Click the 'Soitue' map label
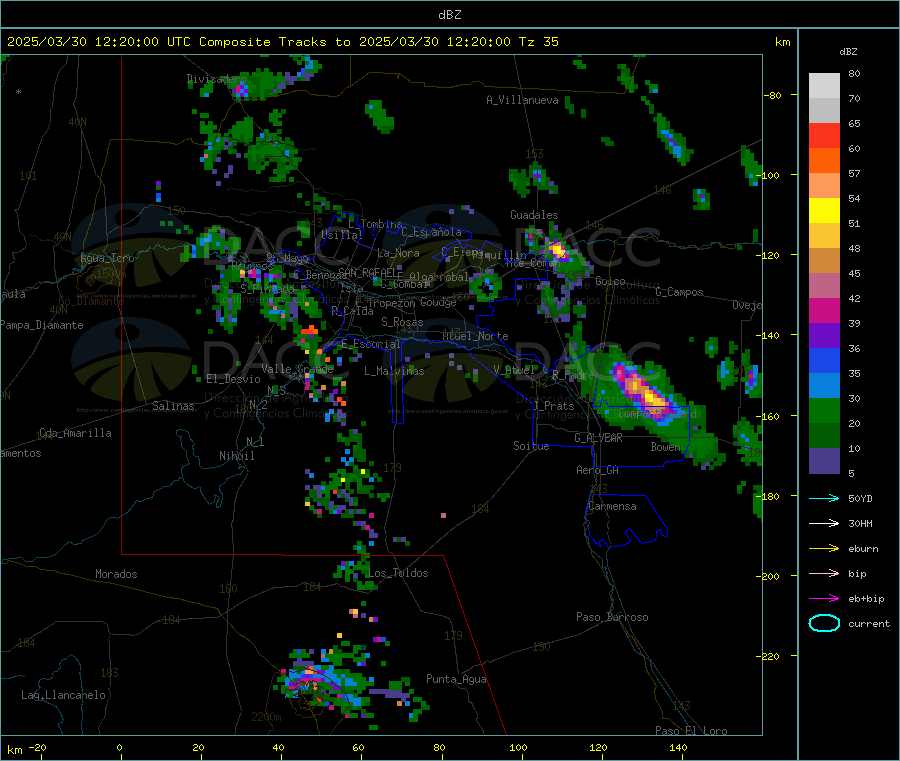This screenshot has width=900, height=761. tap(531, 445)
